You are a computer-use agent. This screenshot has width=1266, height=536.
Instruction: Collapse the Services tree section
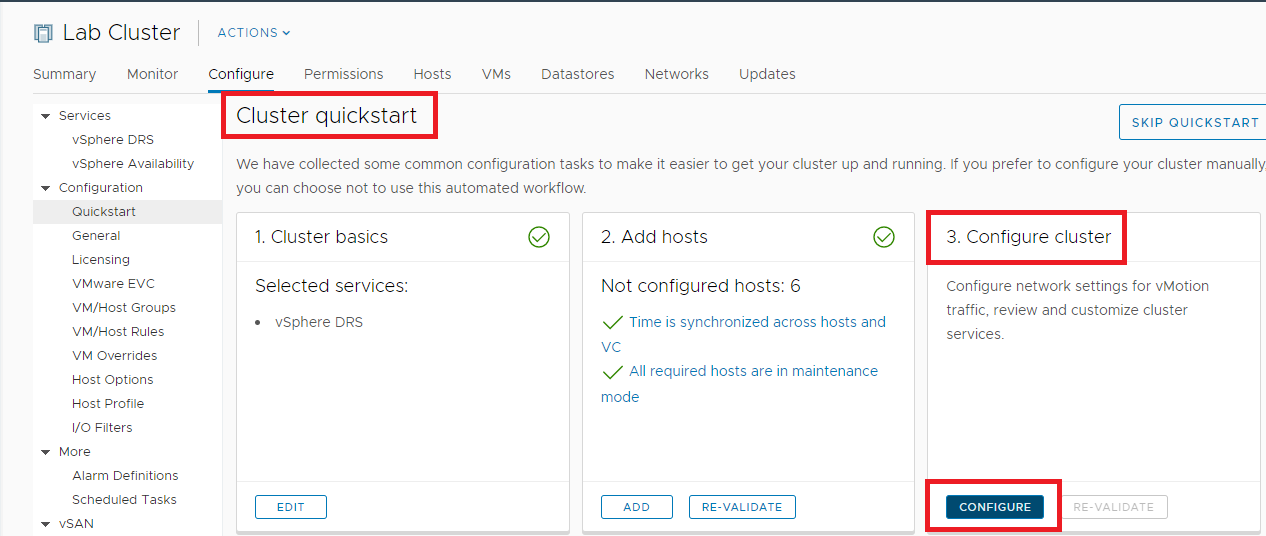pos(45,116)
